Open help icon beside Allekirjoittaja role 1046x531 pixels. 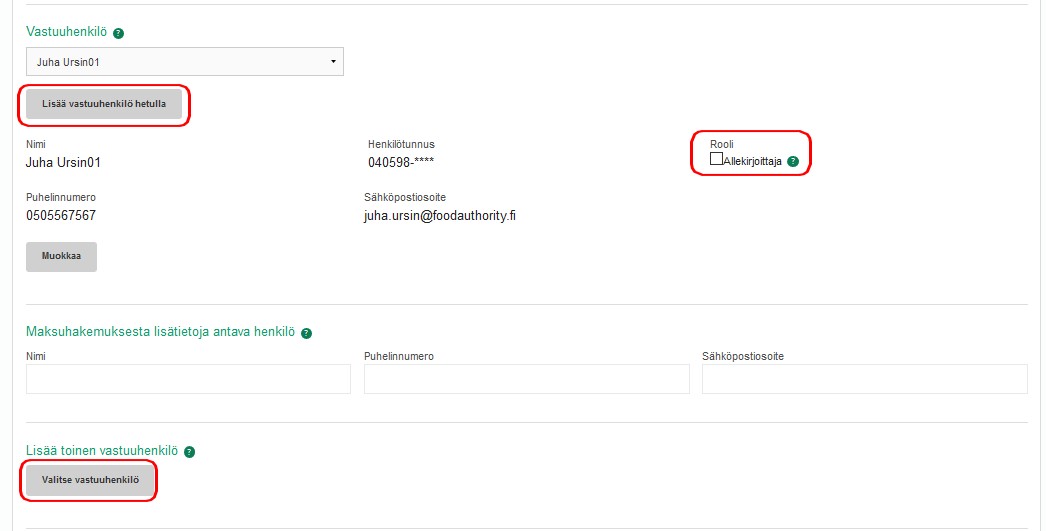793,161
